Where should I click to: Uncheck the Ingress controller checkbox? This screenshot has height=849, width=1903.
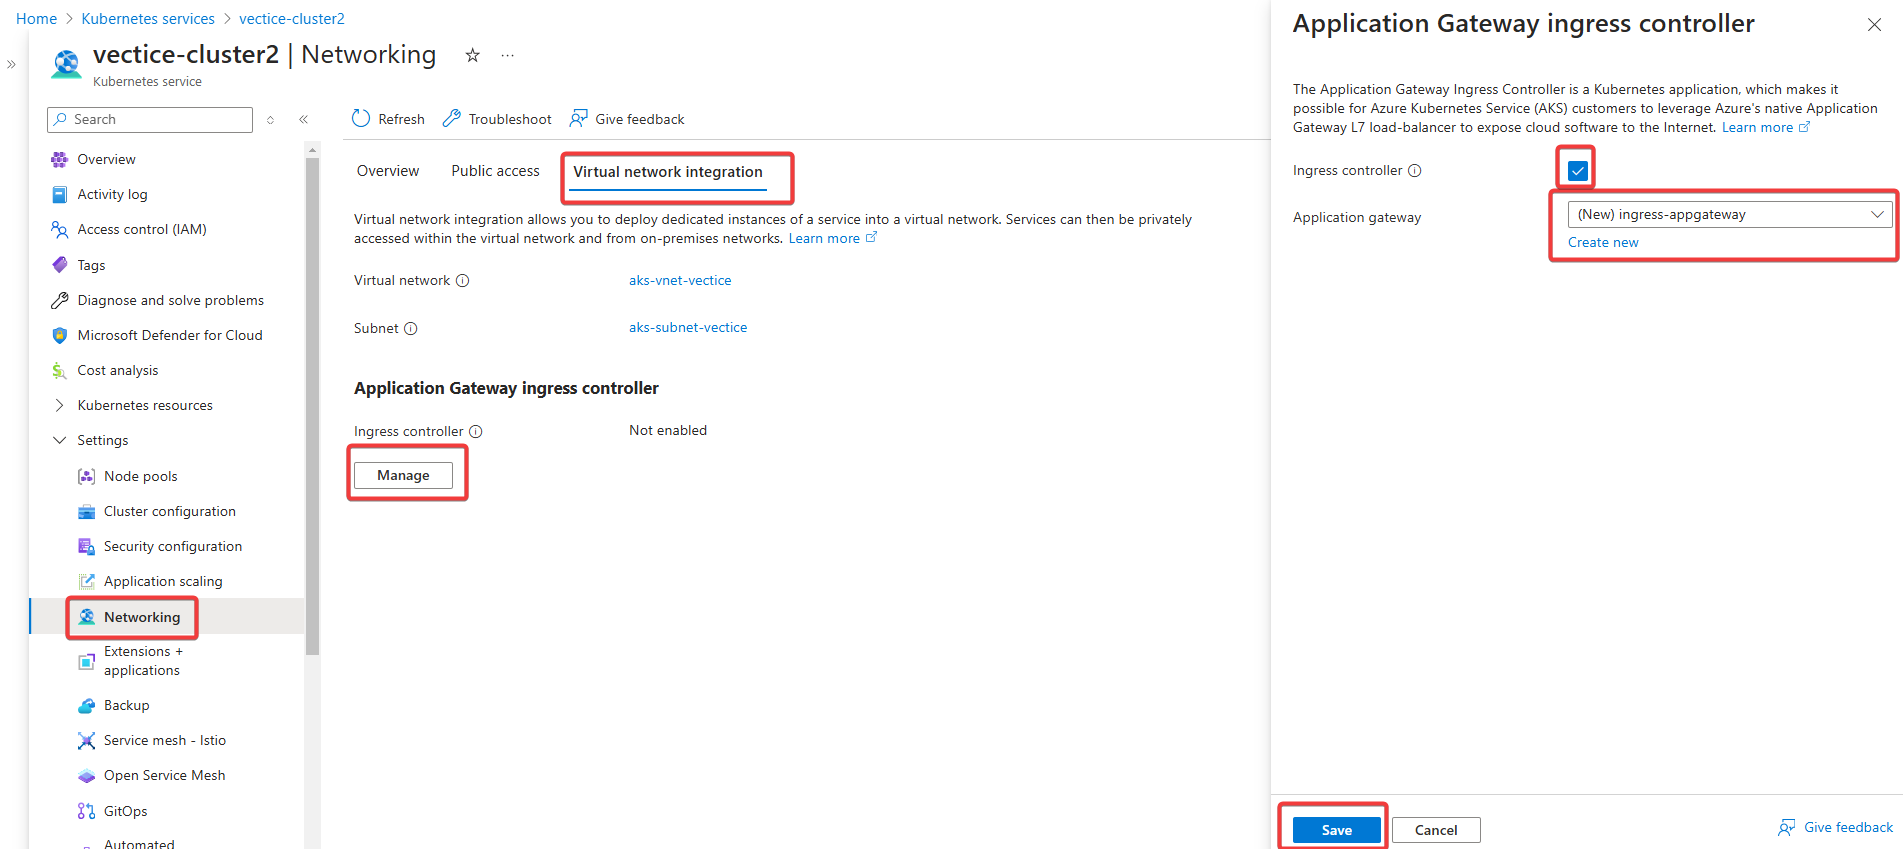[1578, 171]
